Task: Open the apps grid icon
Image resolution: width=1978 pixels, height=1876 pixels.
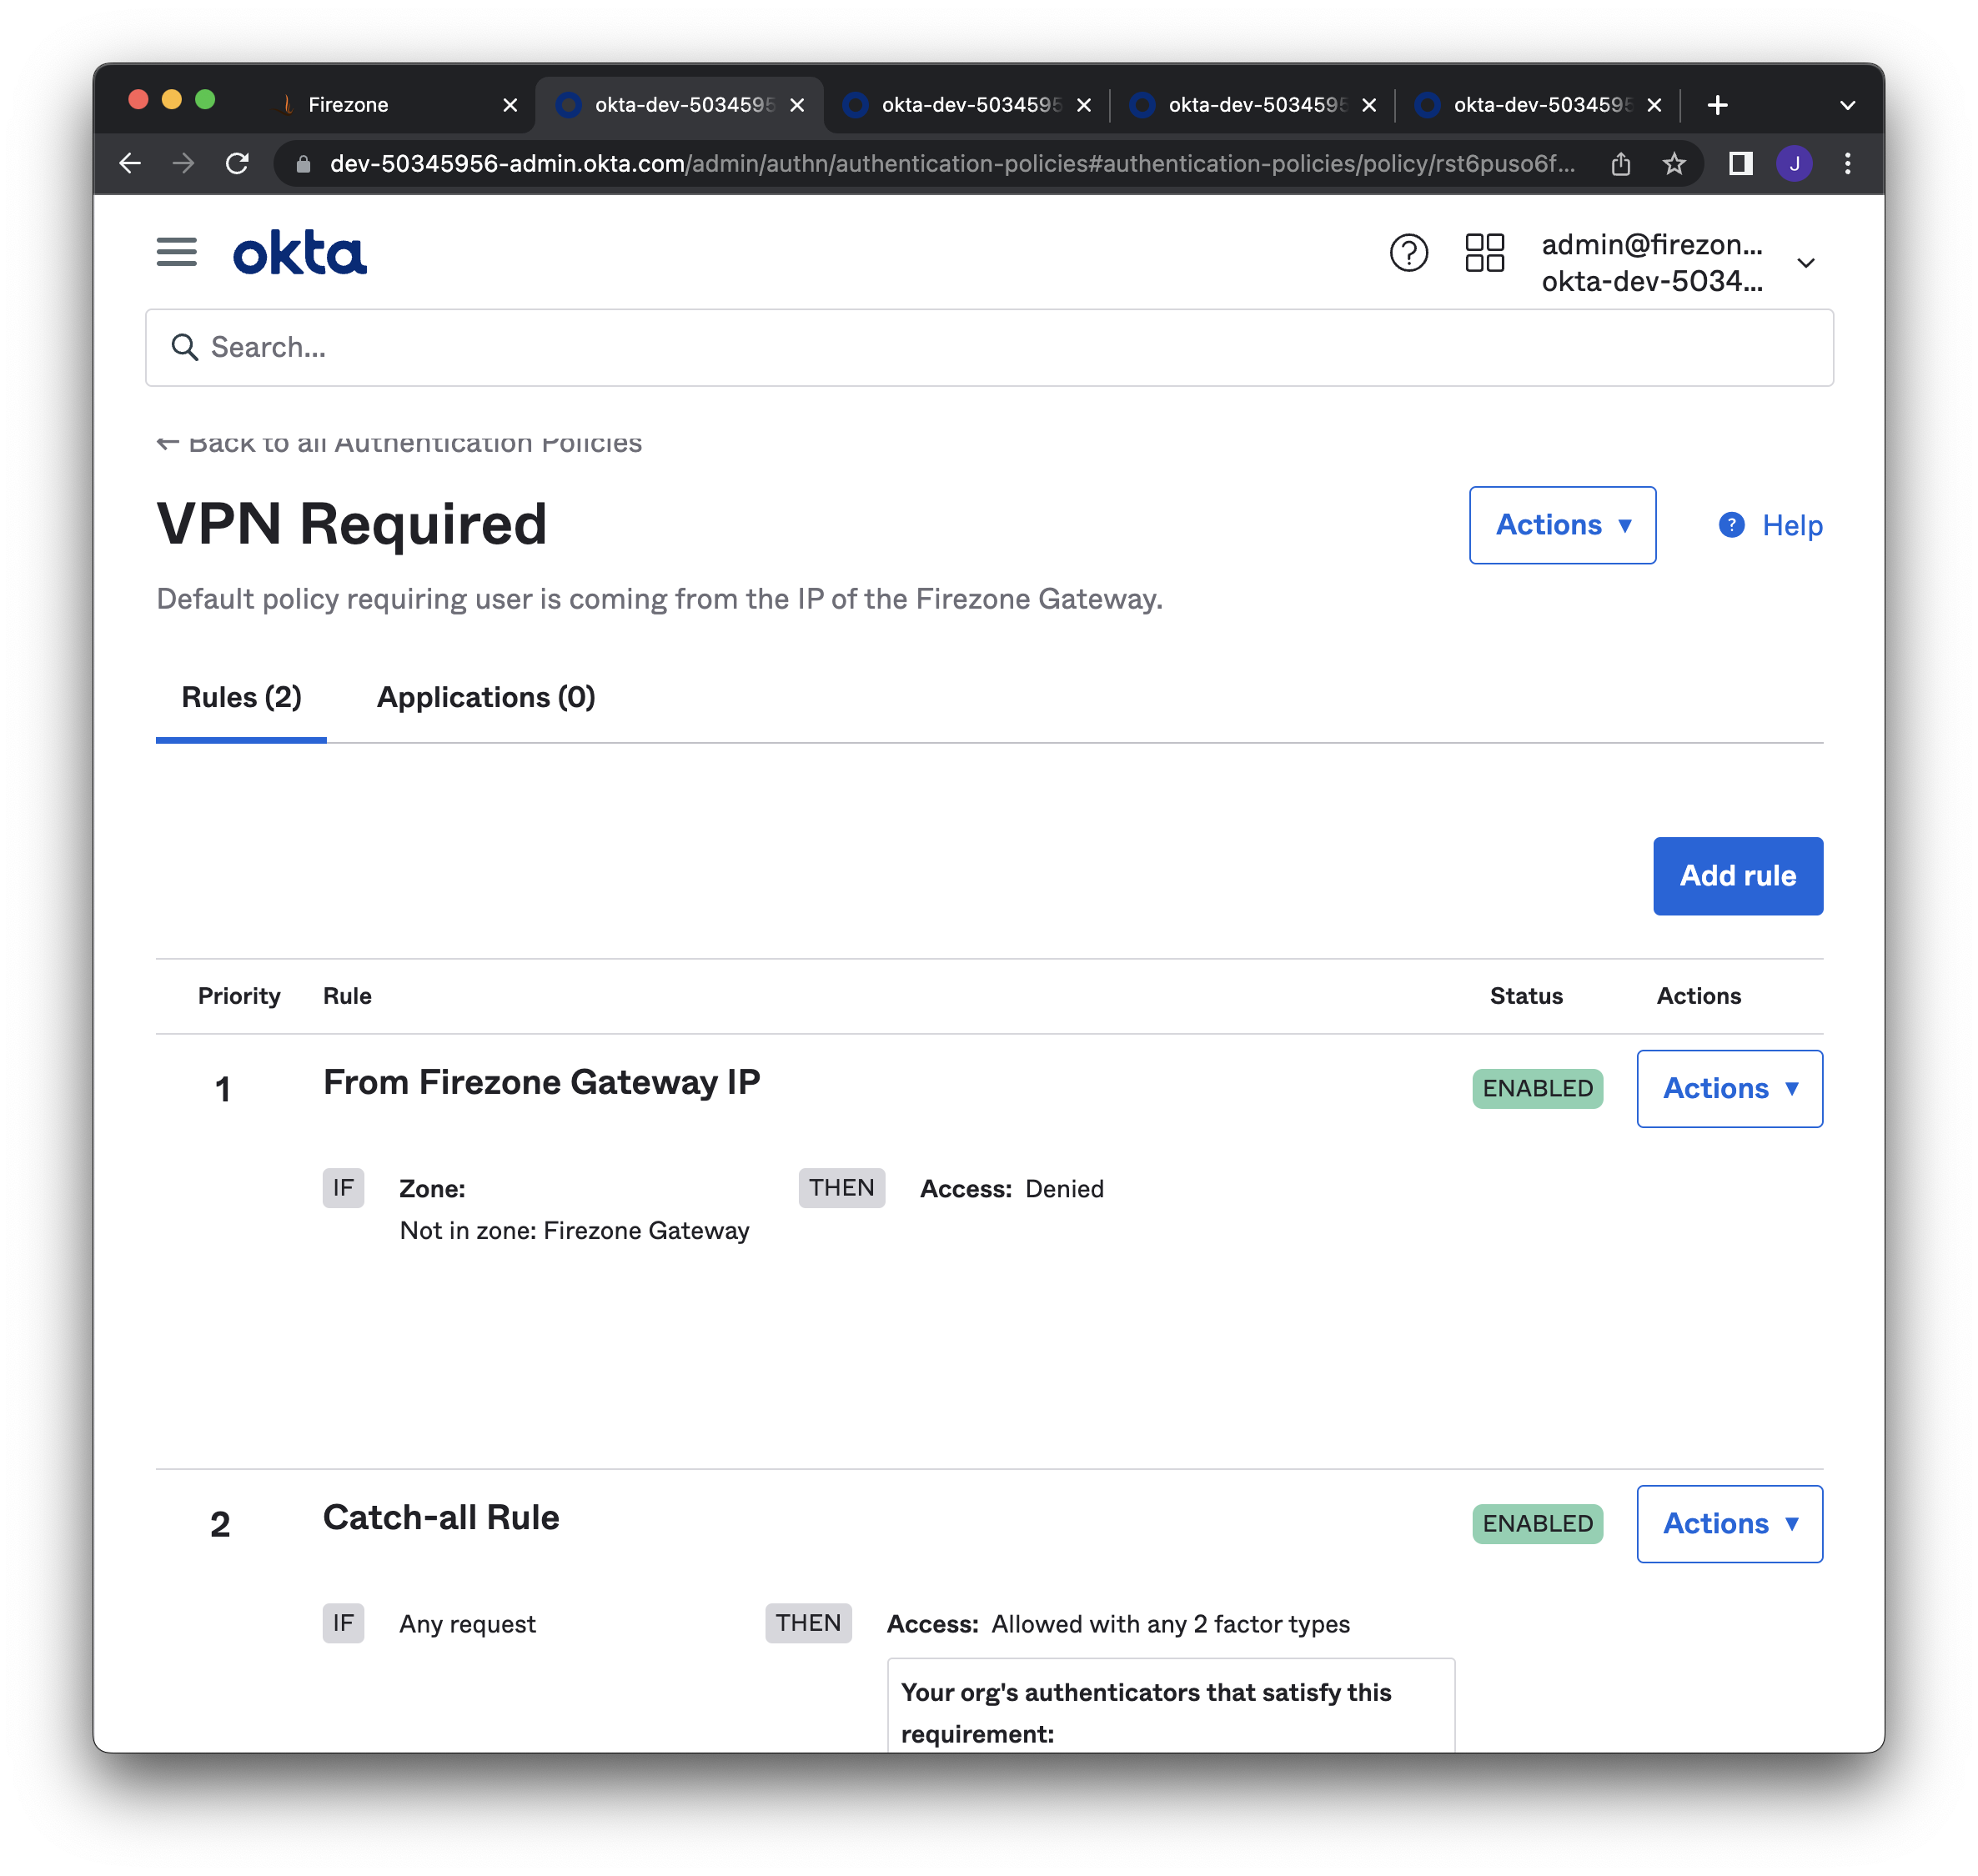Action: tap(1484, 253)
